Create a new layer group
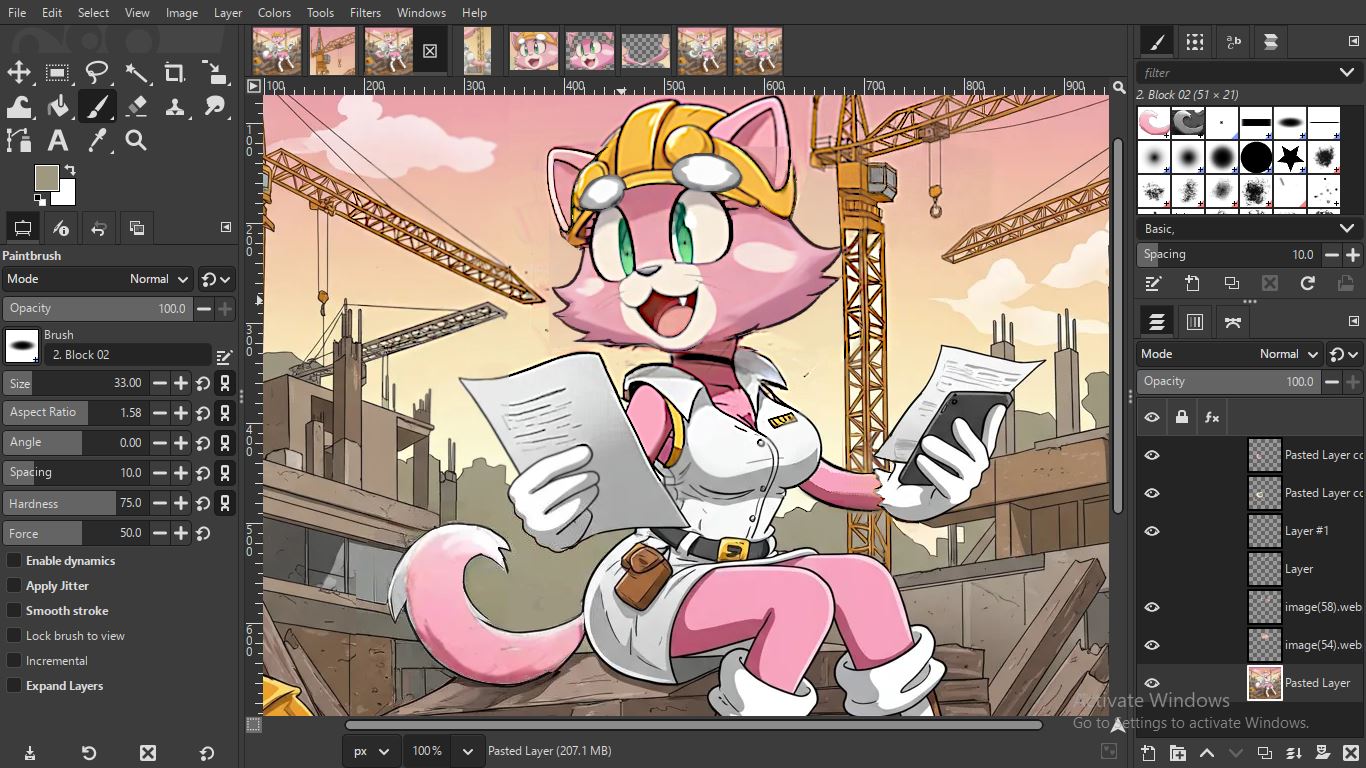Image resolution: width=1366 pixels, height=768 pixels. [1177, 753]
